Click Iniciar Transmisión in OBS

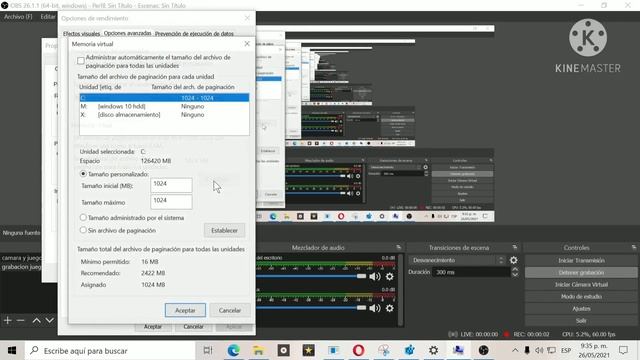coord(581,260)
